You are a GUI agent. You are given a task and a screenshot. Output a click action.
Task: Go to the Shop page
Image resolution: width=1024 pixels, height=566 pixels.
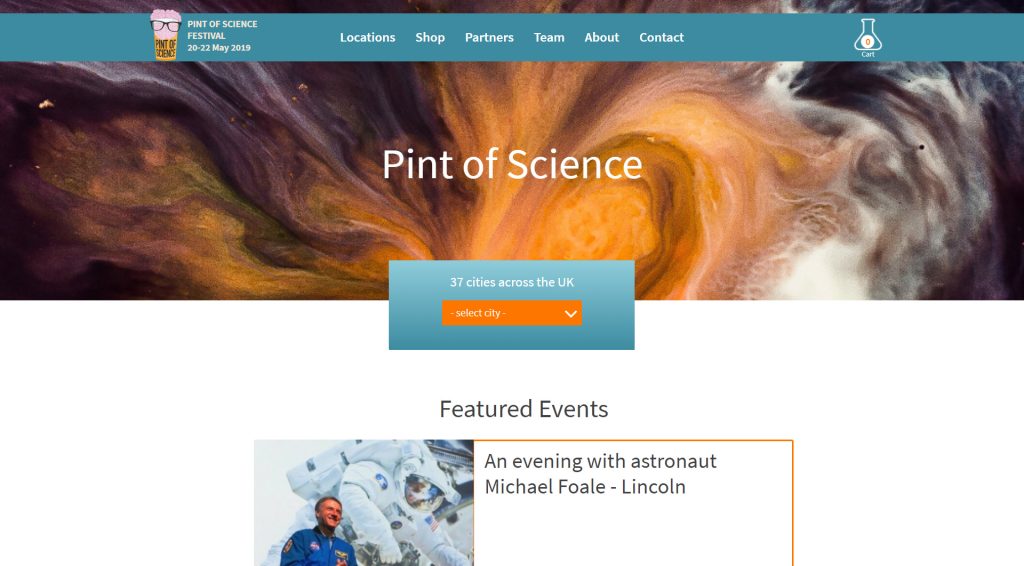coord(430,37)
